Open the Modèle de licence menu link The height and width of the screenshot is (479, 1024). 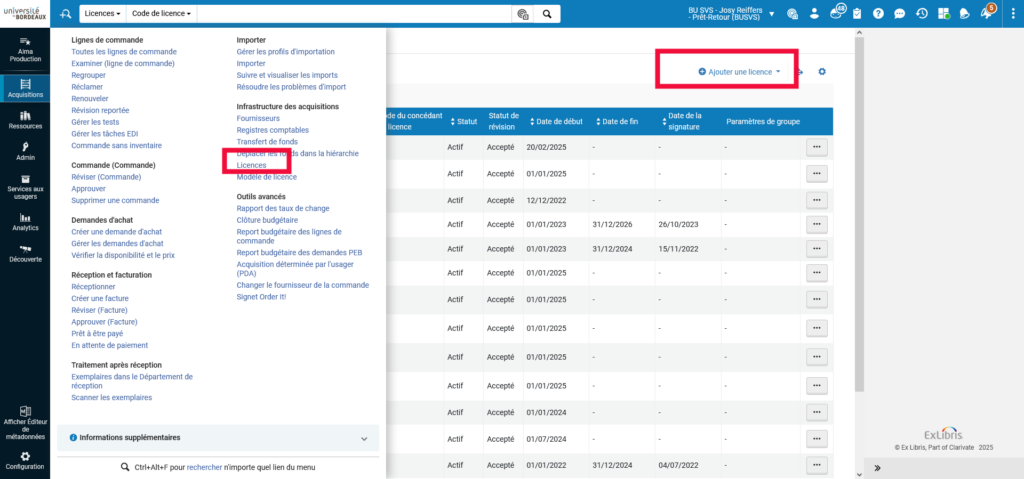click(266, 177)
